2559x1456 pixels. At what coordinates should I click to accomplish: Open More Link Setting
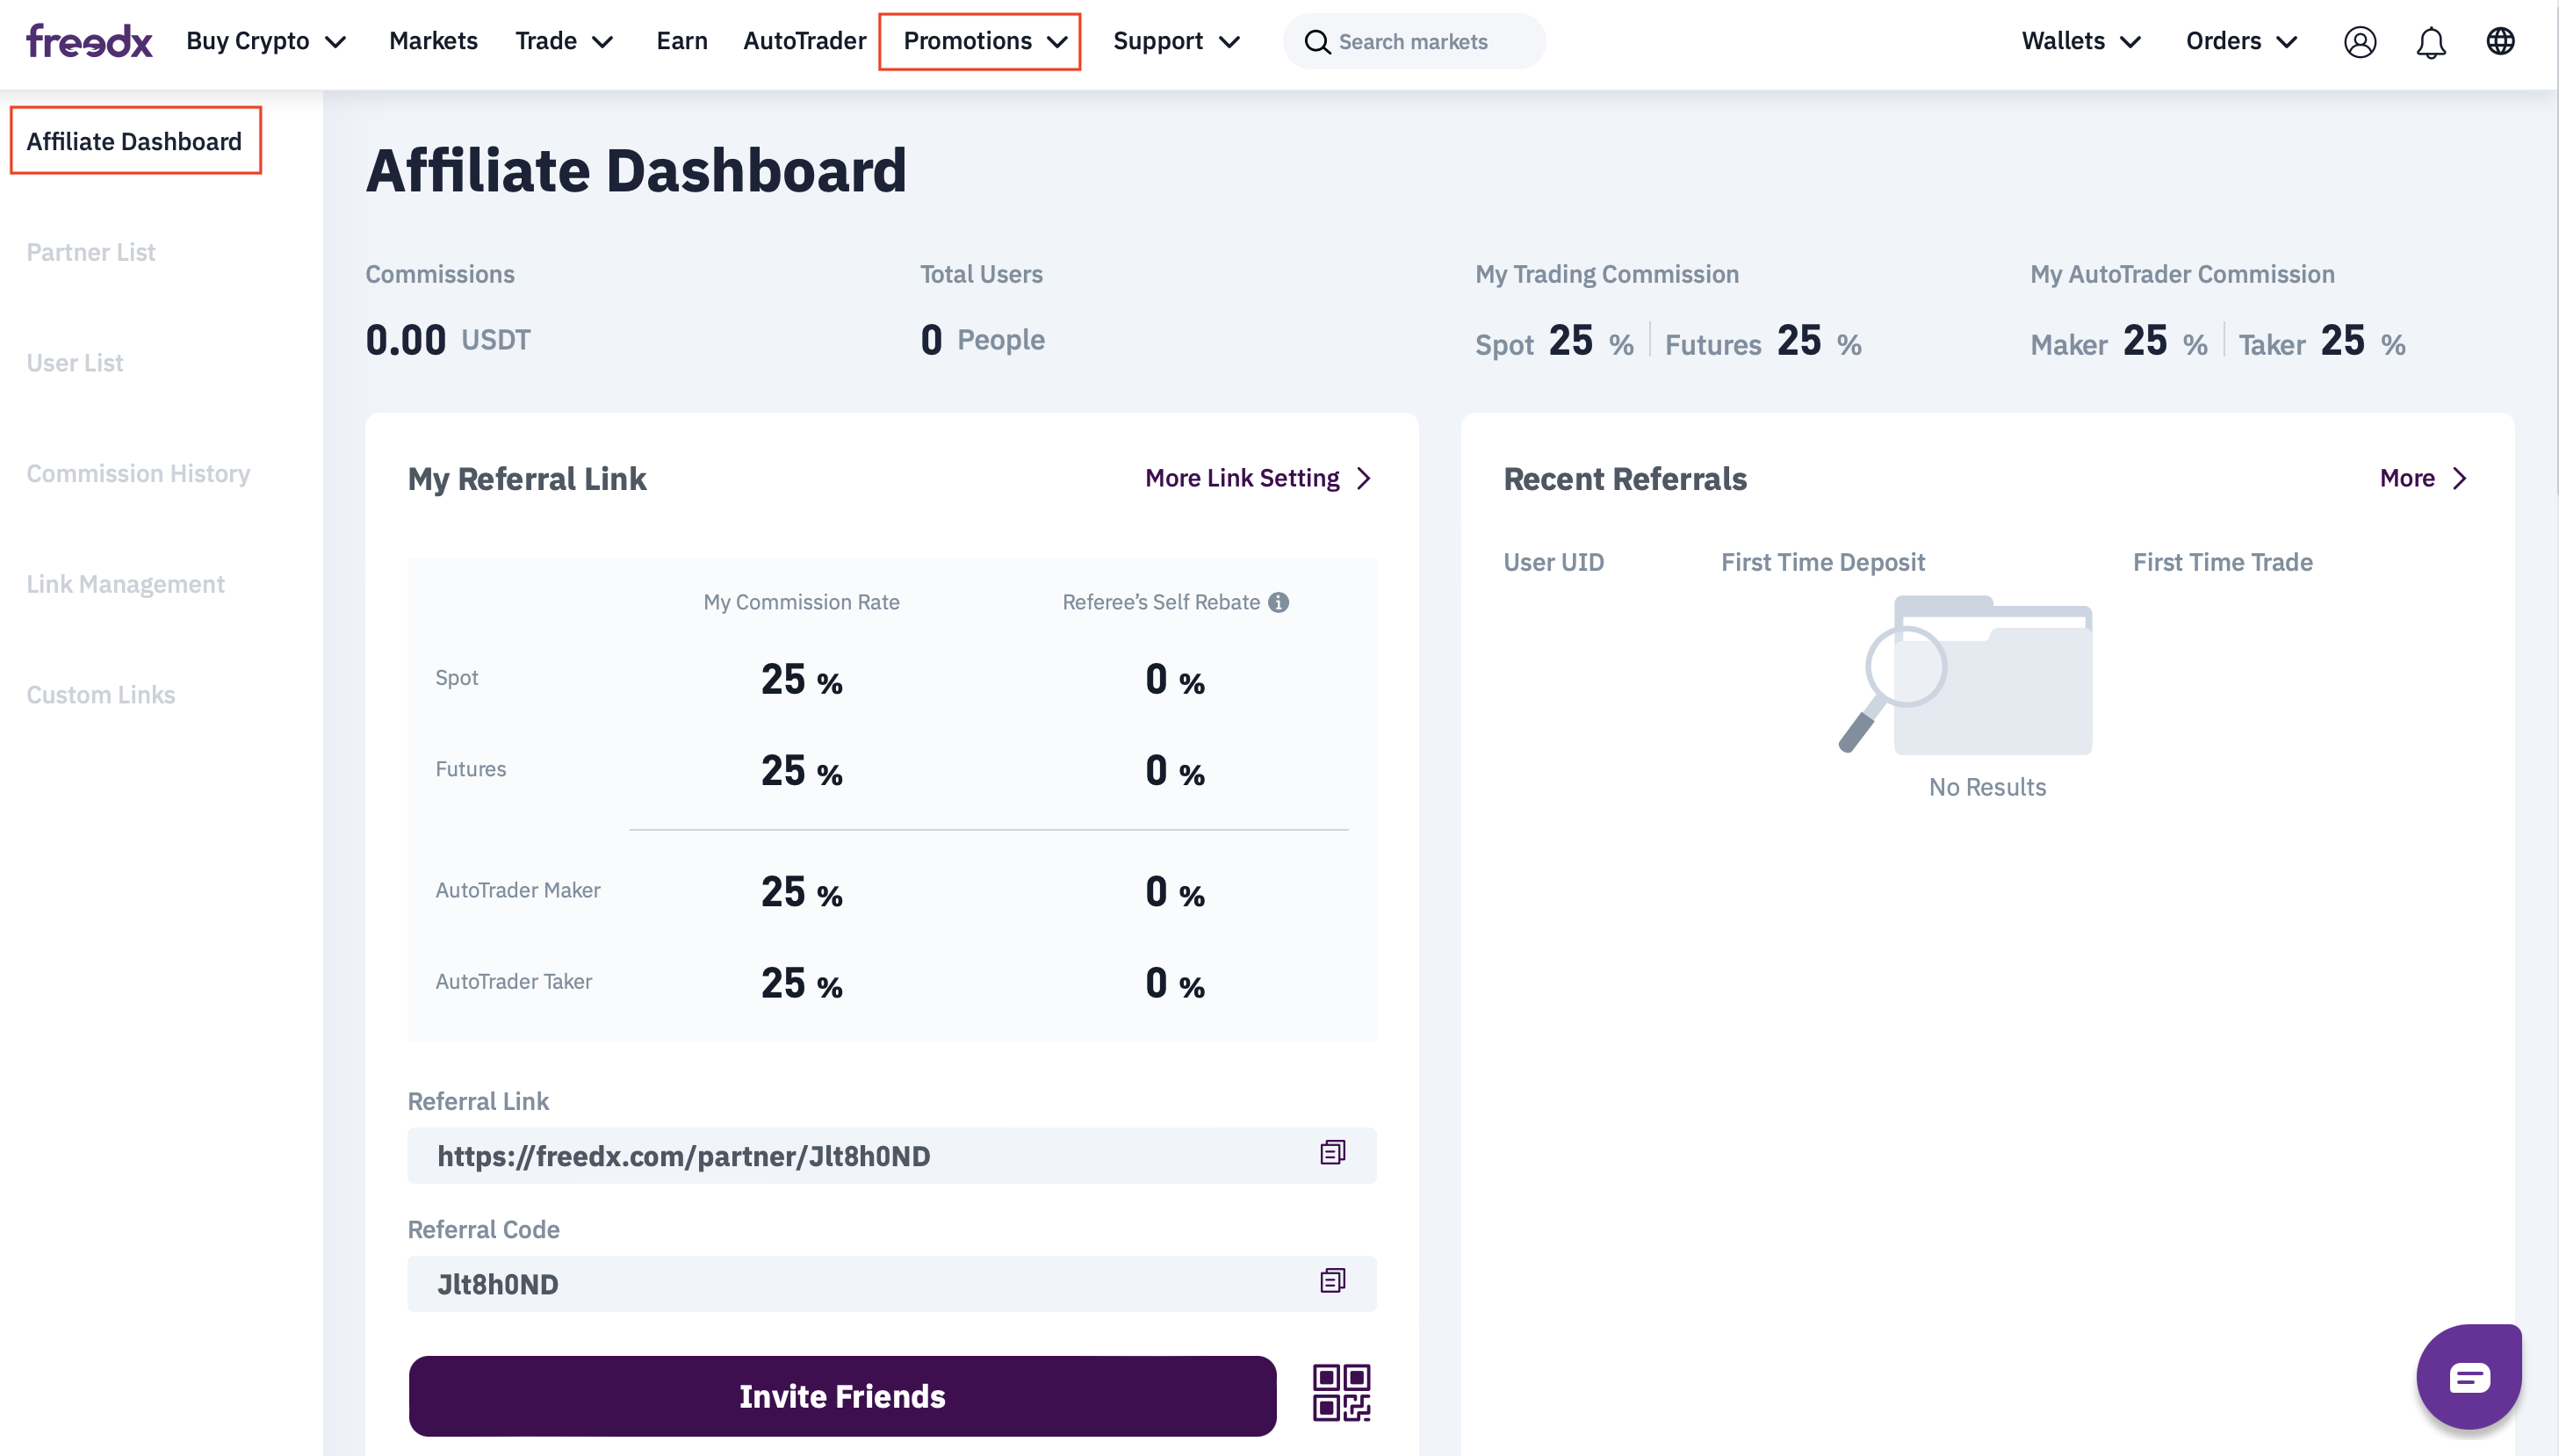1257,478
